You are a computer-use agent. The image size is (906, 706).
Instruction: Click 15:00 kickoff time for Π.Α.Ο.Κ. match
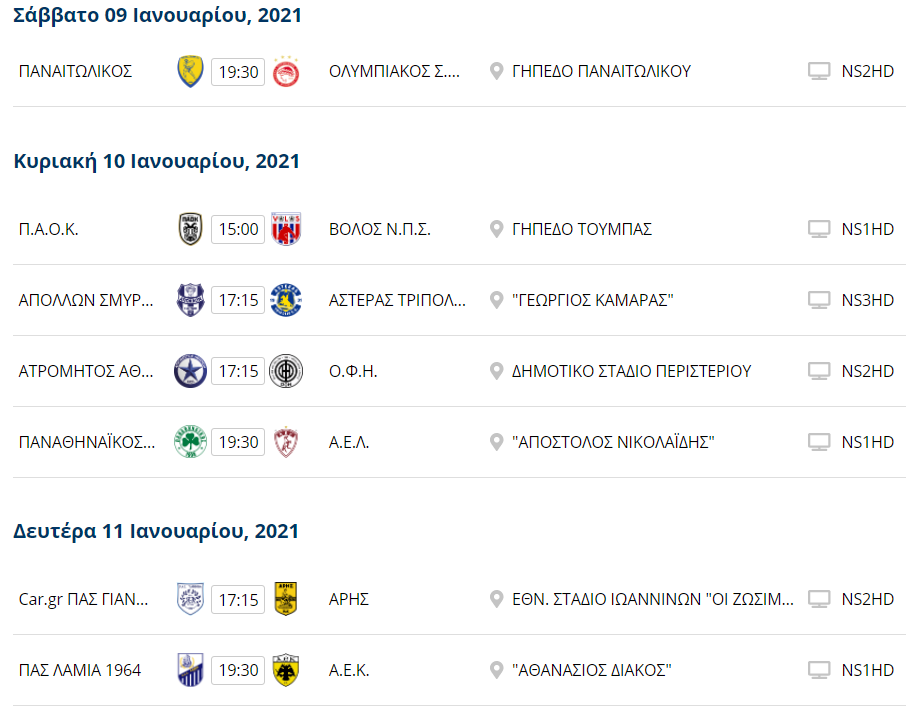coord(238,229)
